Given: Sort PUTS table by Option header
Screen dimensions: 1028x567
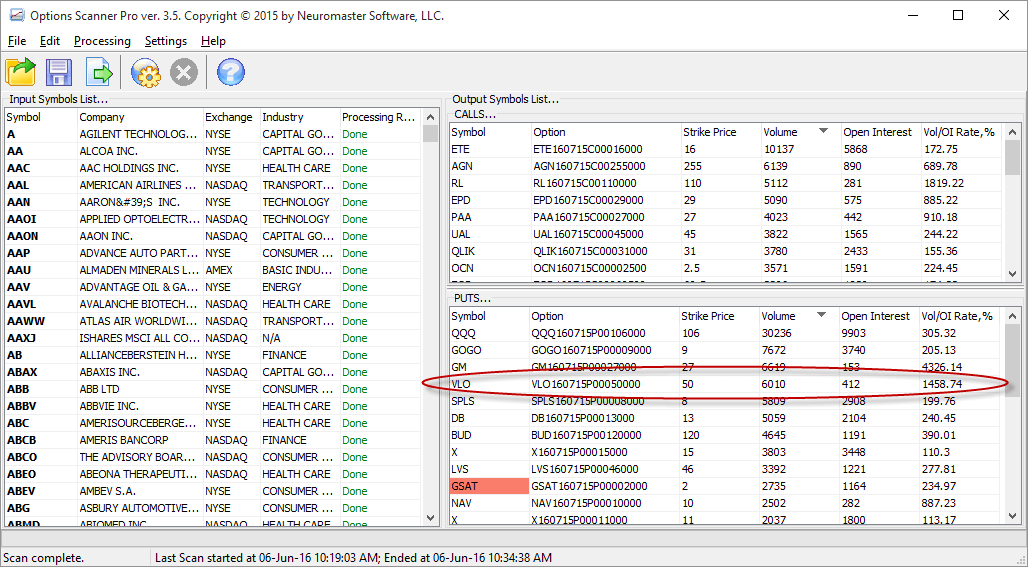Looking at the screenshot, I should point(604,316).
